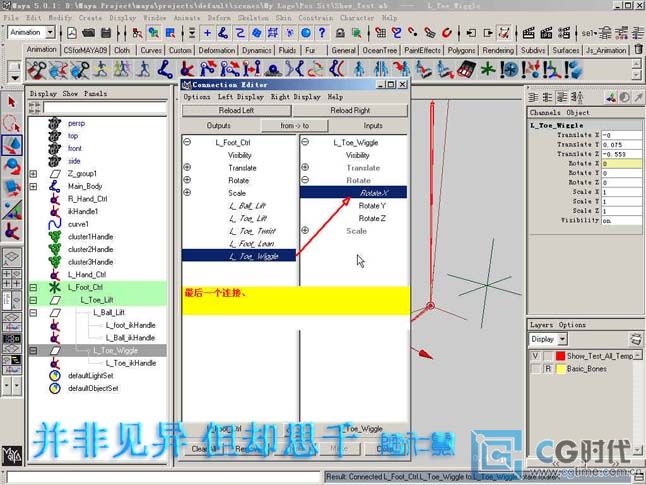
Task: Click the shelf scroll up arrow
Action: point(637,63)
